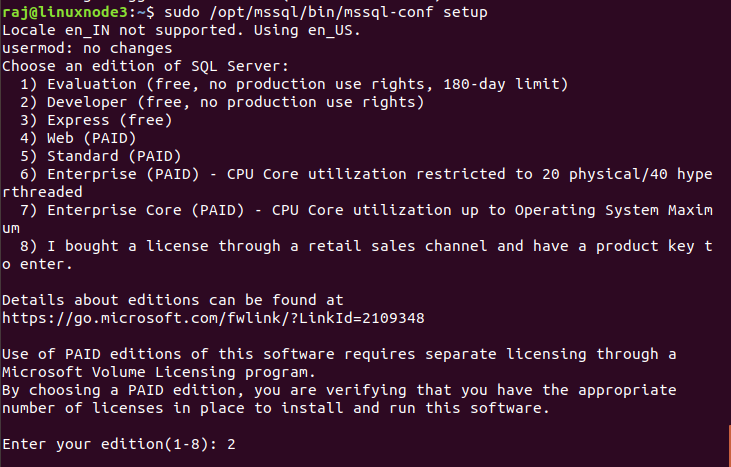Click the 'Use of PAID editions' licensing line
The height and width of the screenshot is (467, 731).
[x=338, y=353]
